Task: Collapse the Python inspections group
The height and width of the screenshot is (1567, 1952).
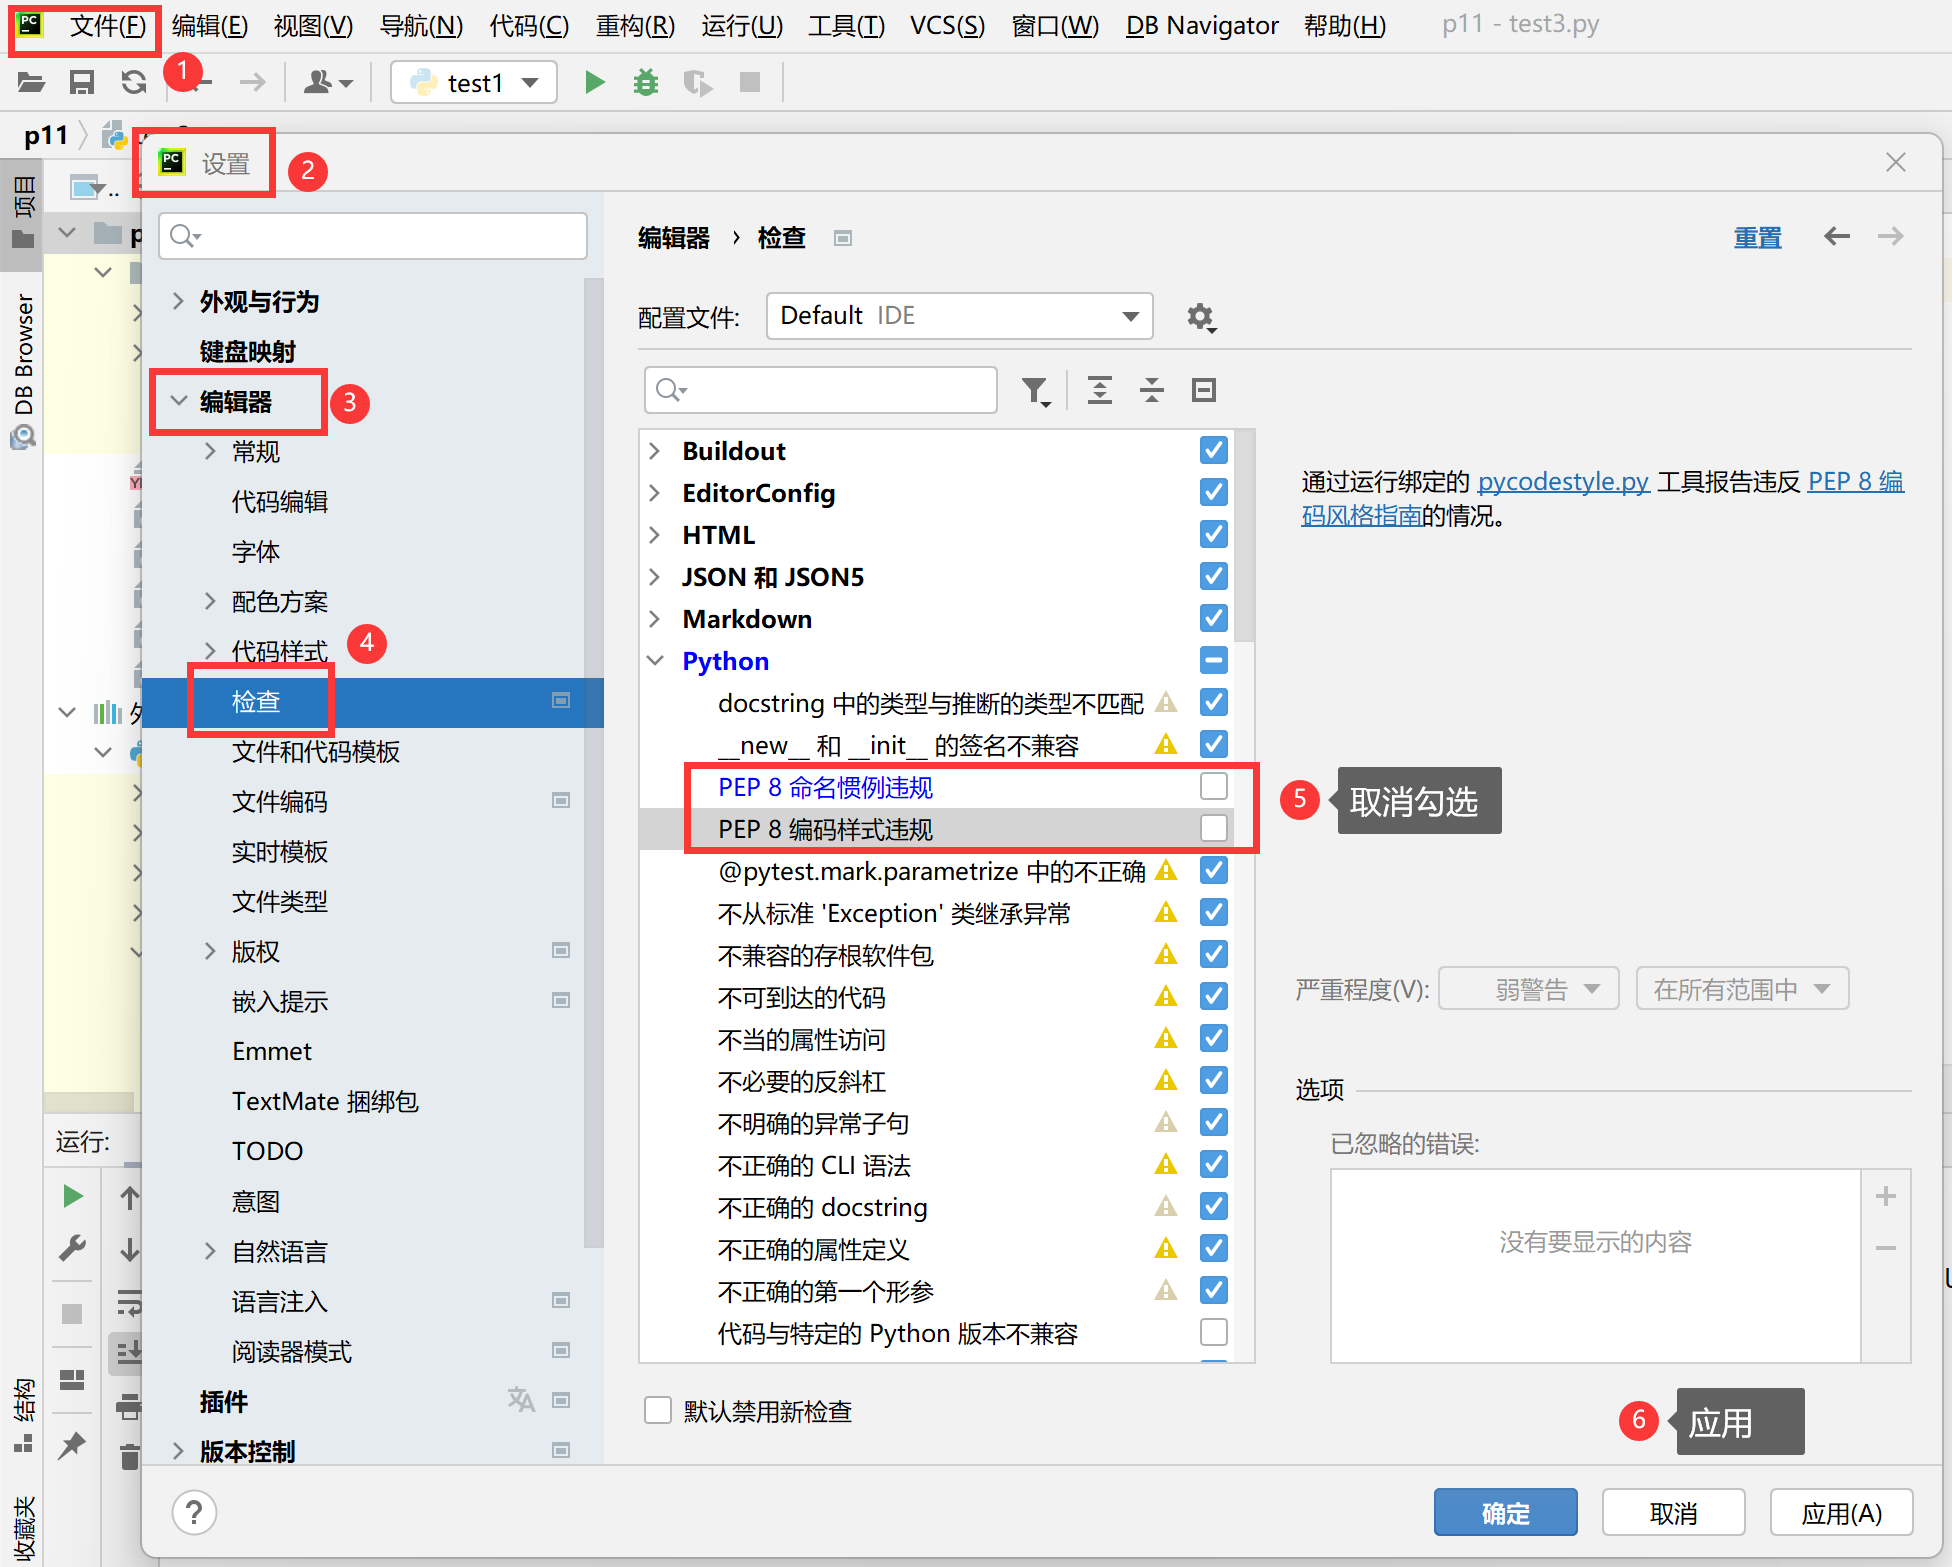Action: pyautogui.click(x=656, y=661)
